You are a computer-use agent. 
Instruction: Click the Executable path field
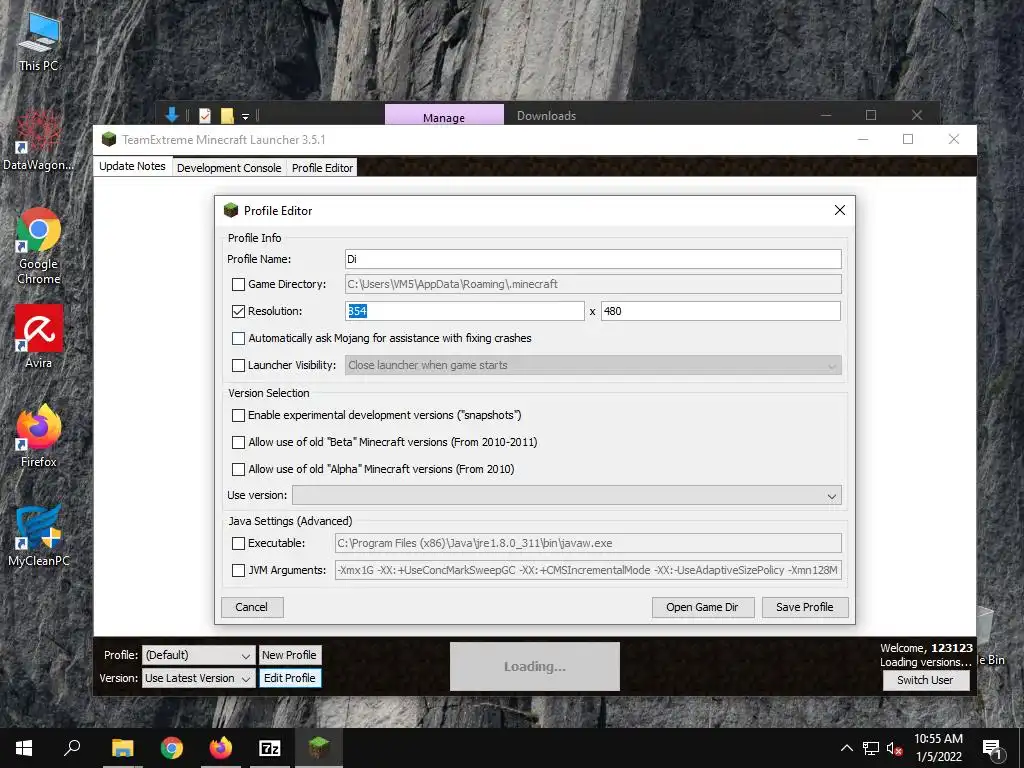[588, 543]
